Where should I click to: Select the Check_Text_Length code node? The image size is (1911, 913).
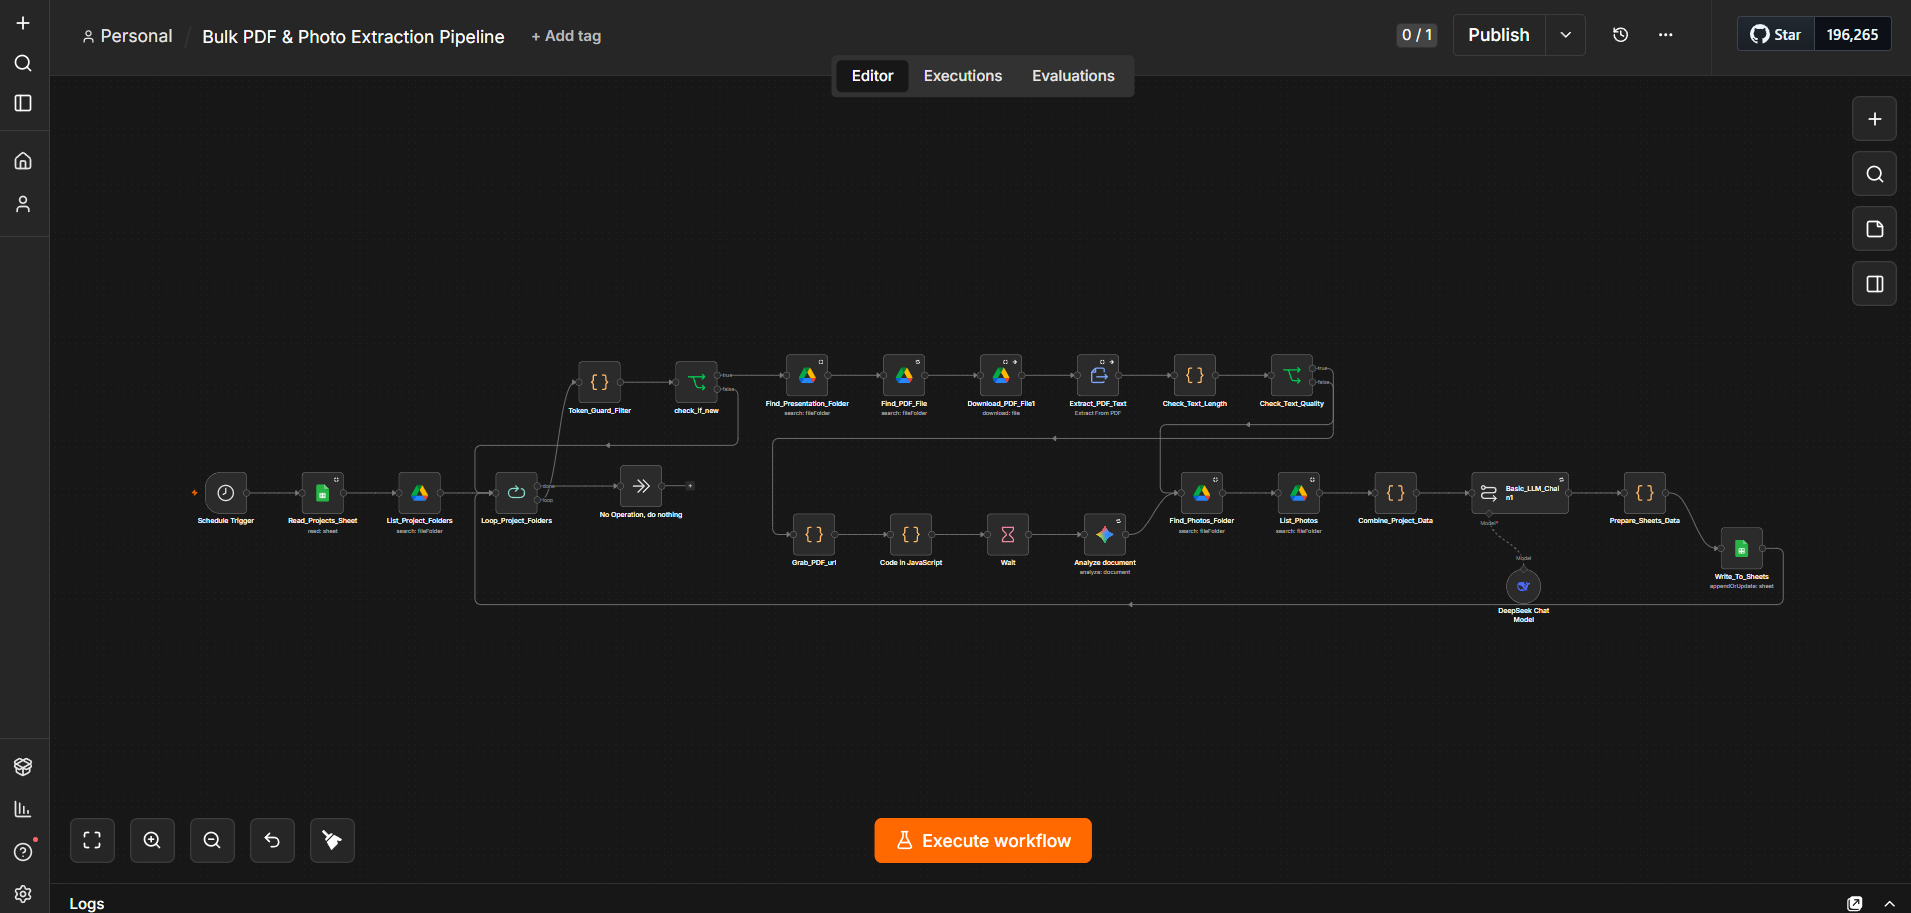[1195, 376]
